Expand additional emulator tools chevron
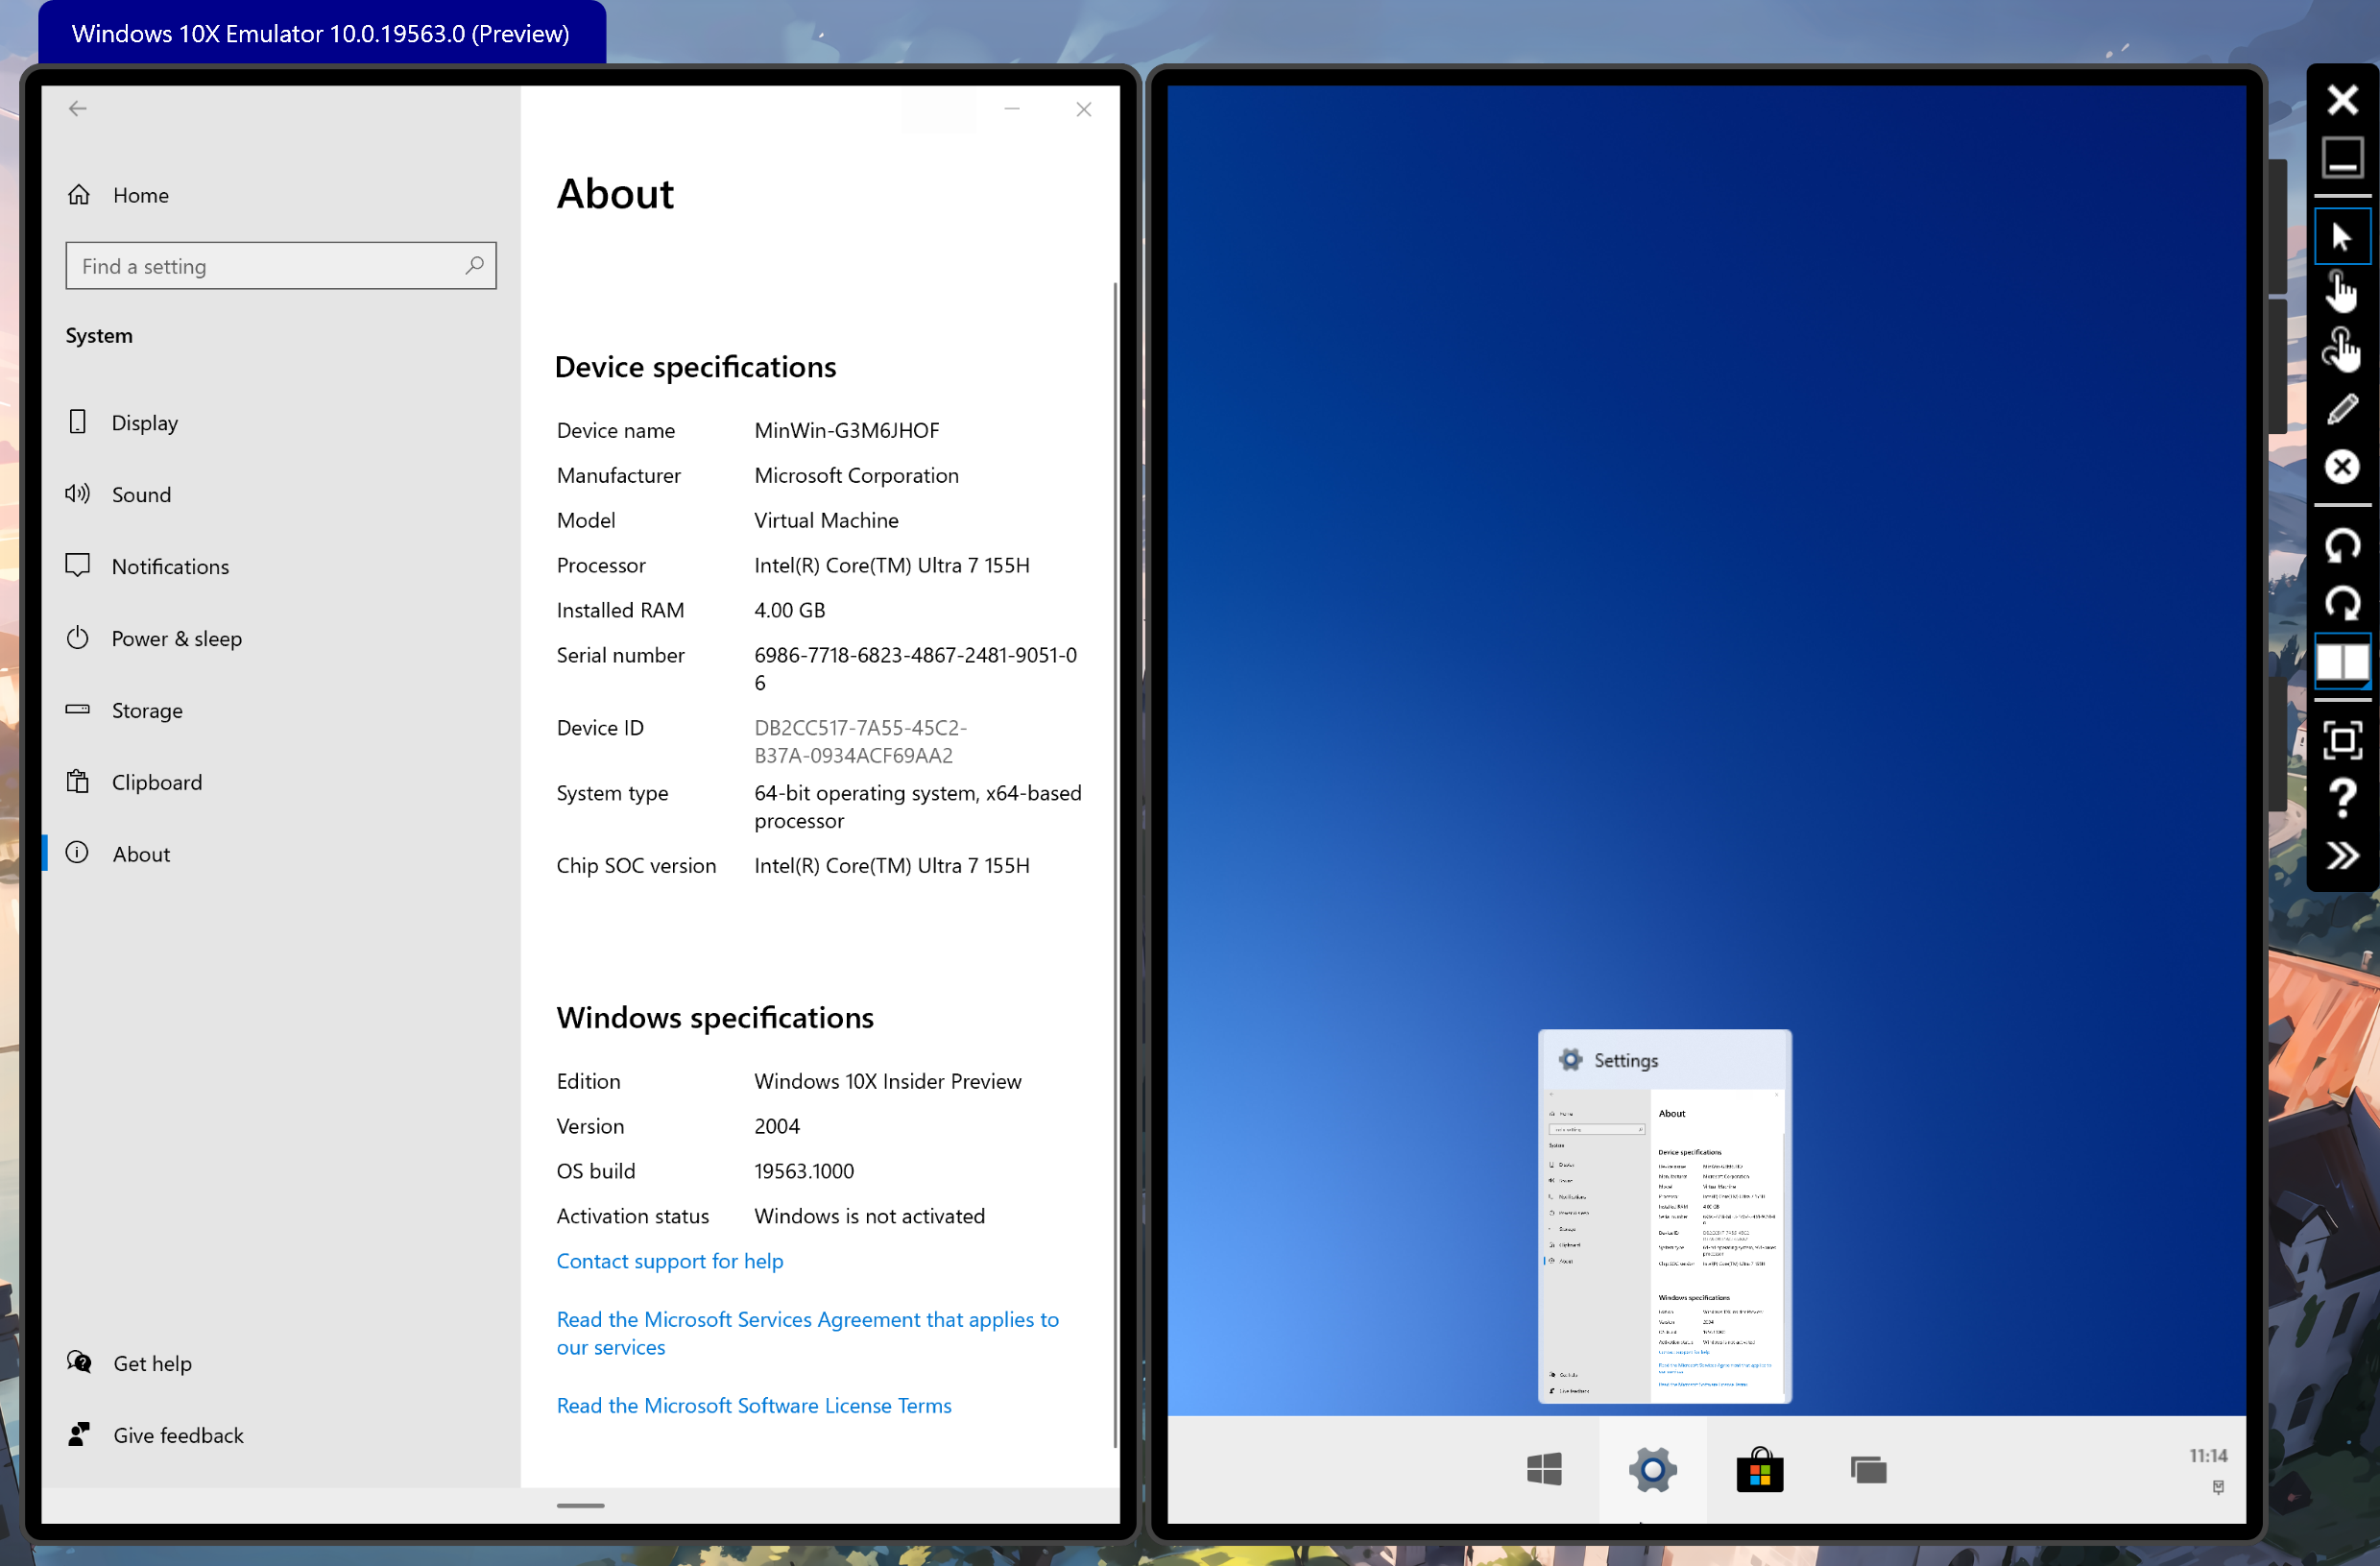The image size is (2380, 1566). point(2341,856)
